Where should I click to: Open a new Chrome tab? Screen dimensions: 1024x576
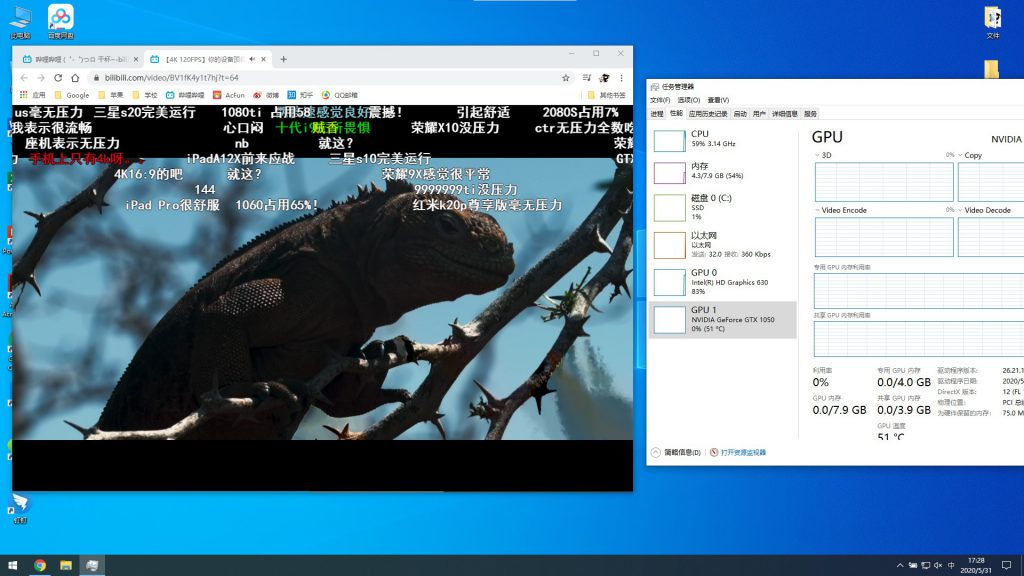[x=283, y=59]
